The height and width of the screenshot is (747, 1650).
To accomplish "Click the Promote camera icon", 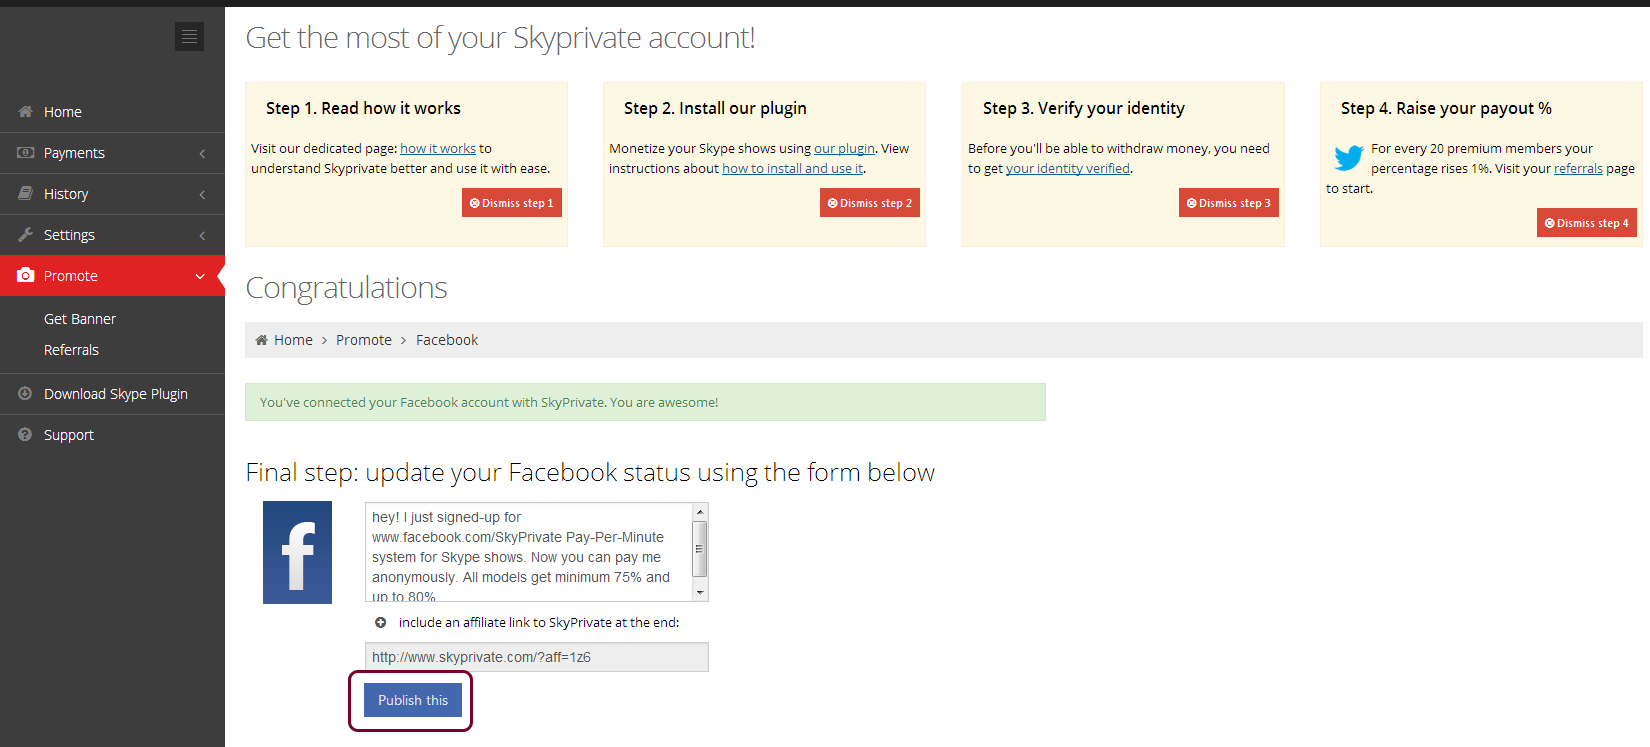I will pyautogui.click(x=25, y=275).
